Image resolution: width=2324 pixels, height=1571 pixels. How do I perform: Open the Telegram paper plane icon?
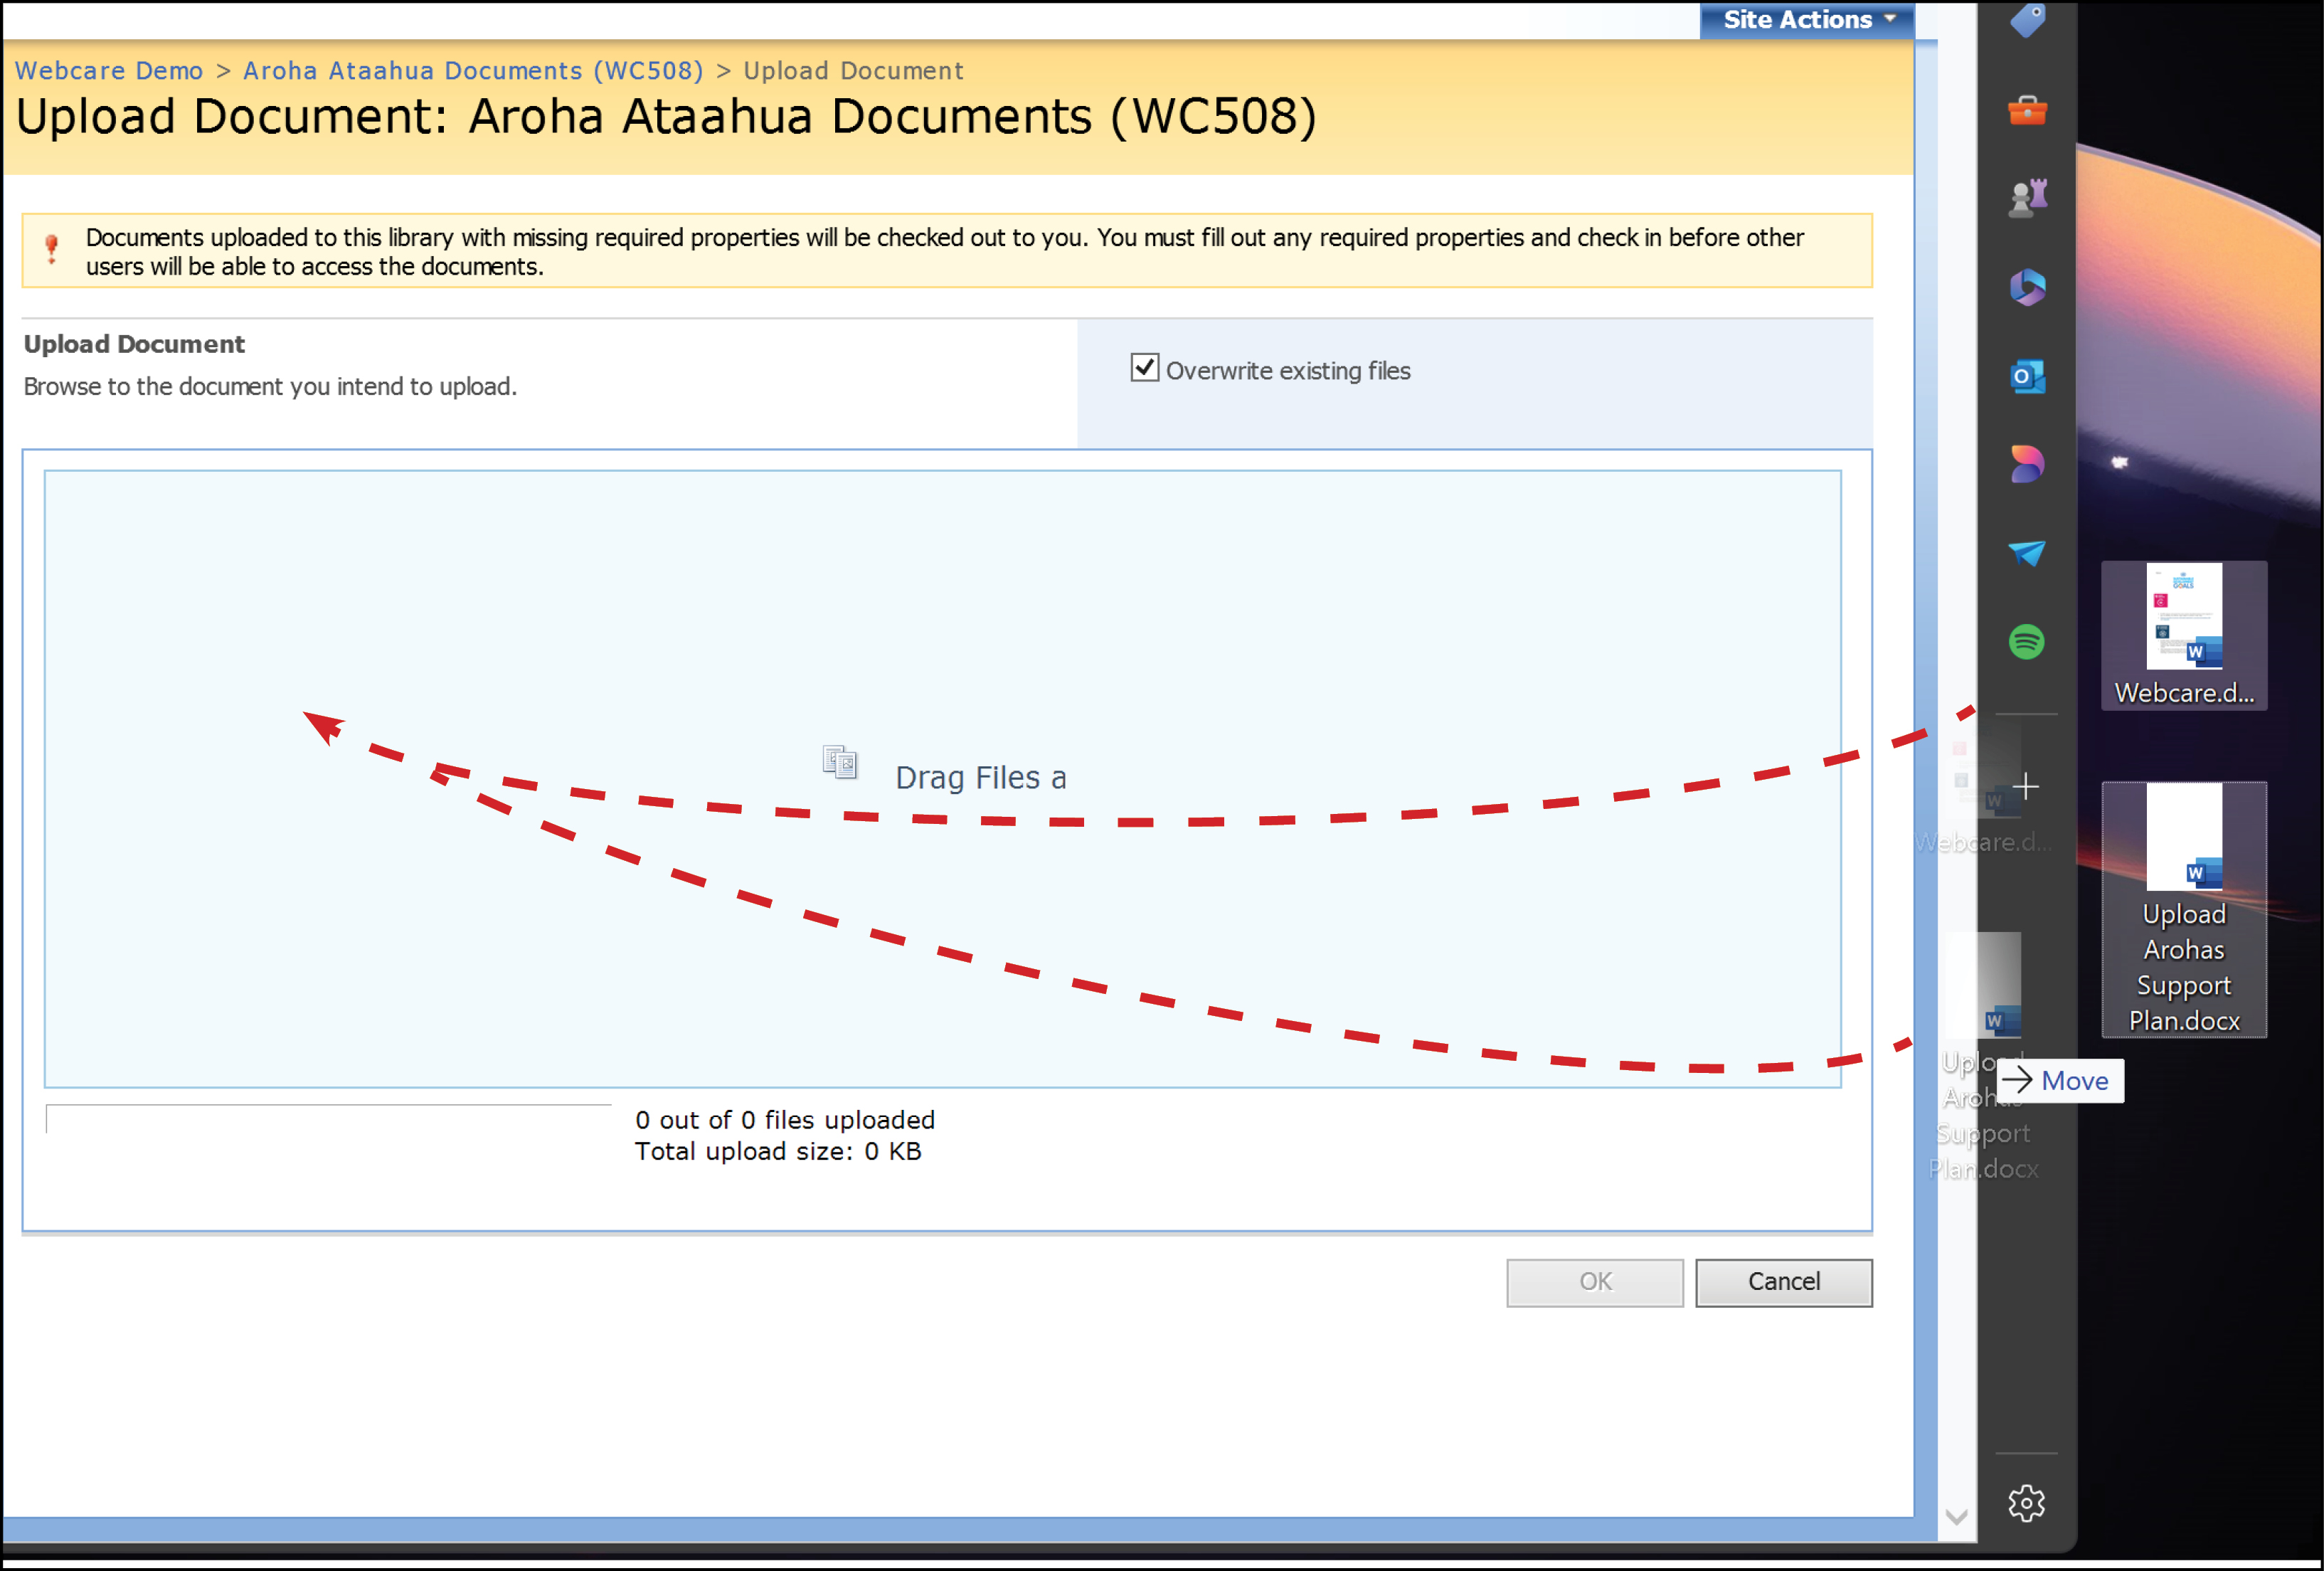2027,553
